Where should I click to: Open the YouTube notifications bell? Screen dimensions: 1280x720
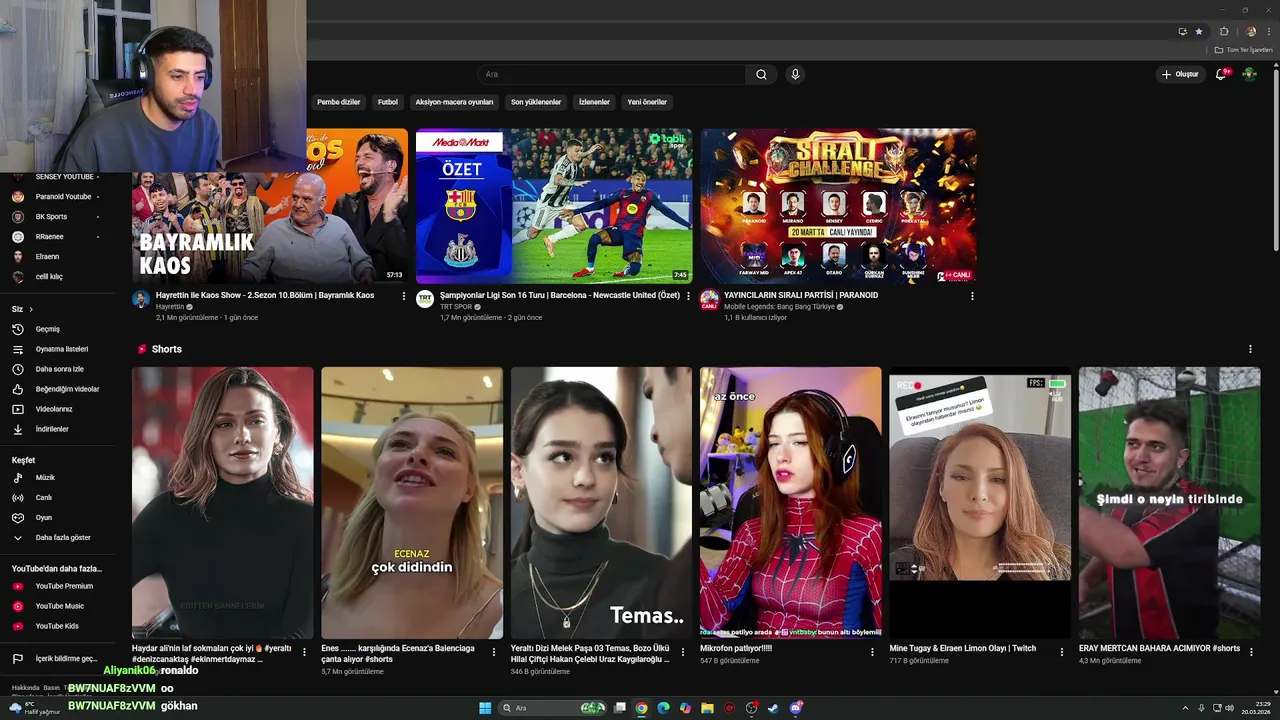(x=1221, y=74)
